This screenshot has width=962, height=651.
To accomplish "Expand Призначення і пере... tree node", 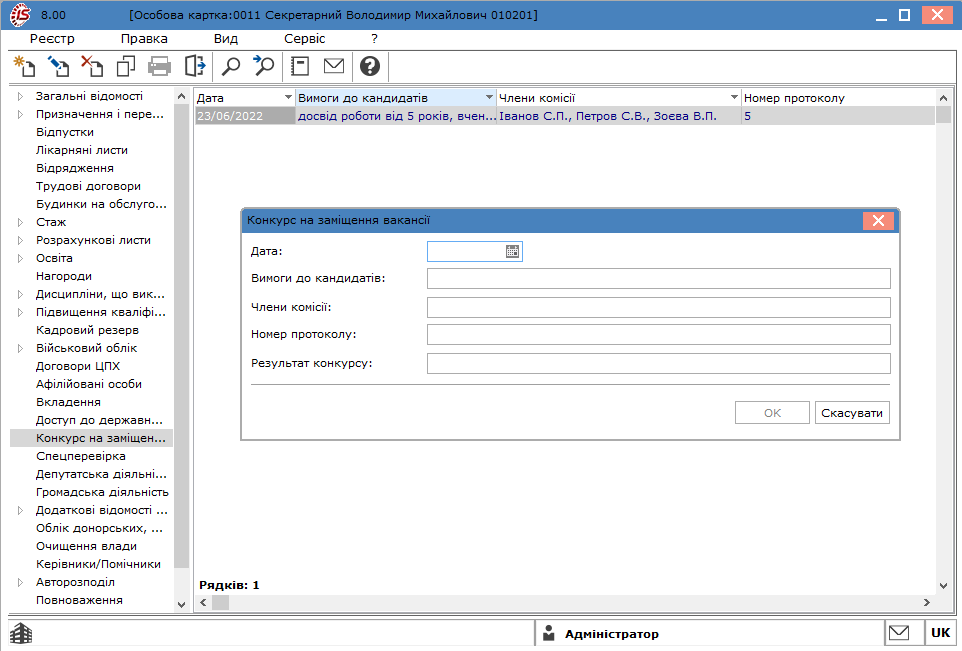I will click(20, 114).
